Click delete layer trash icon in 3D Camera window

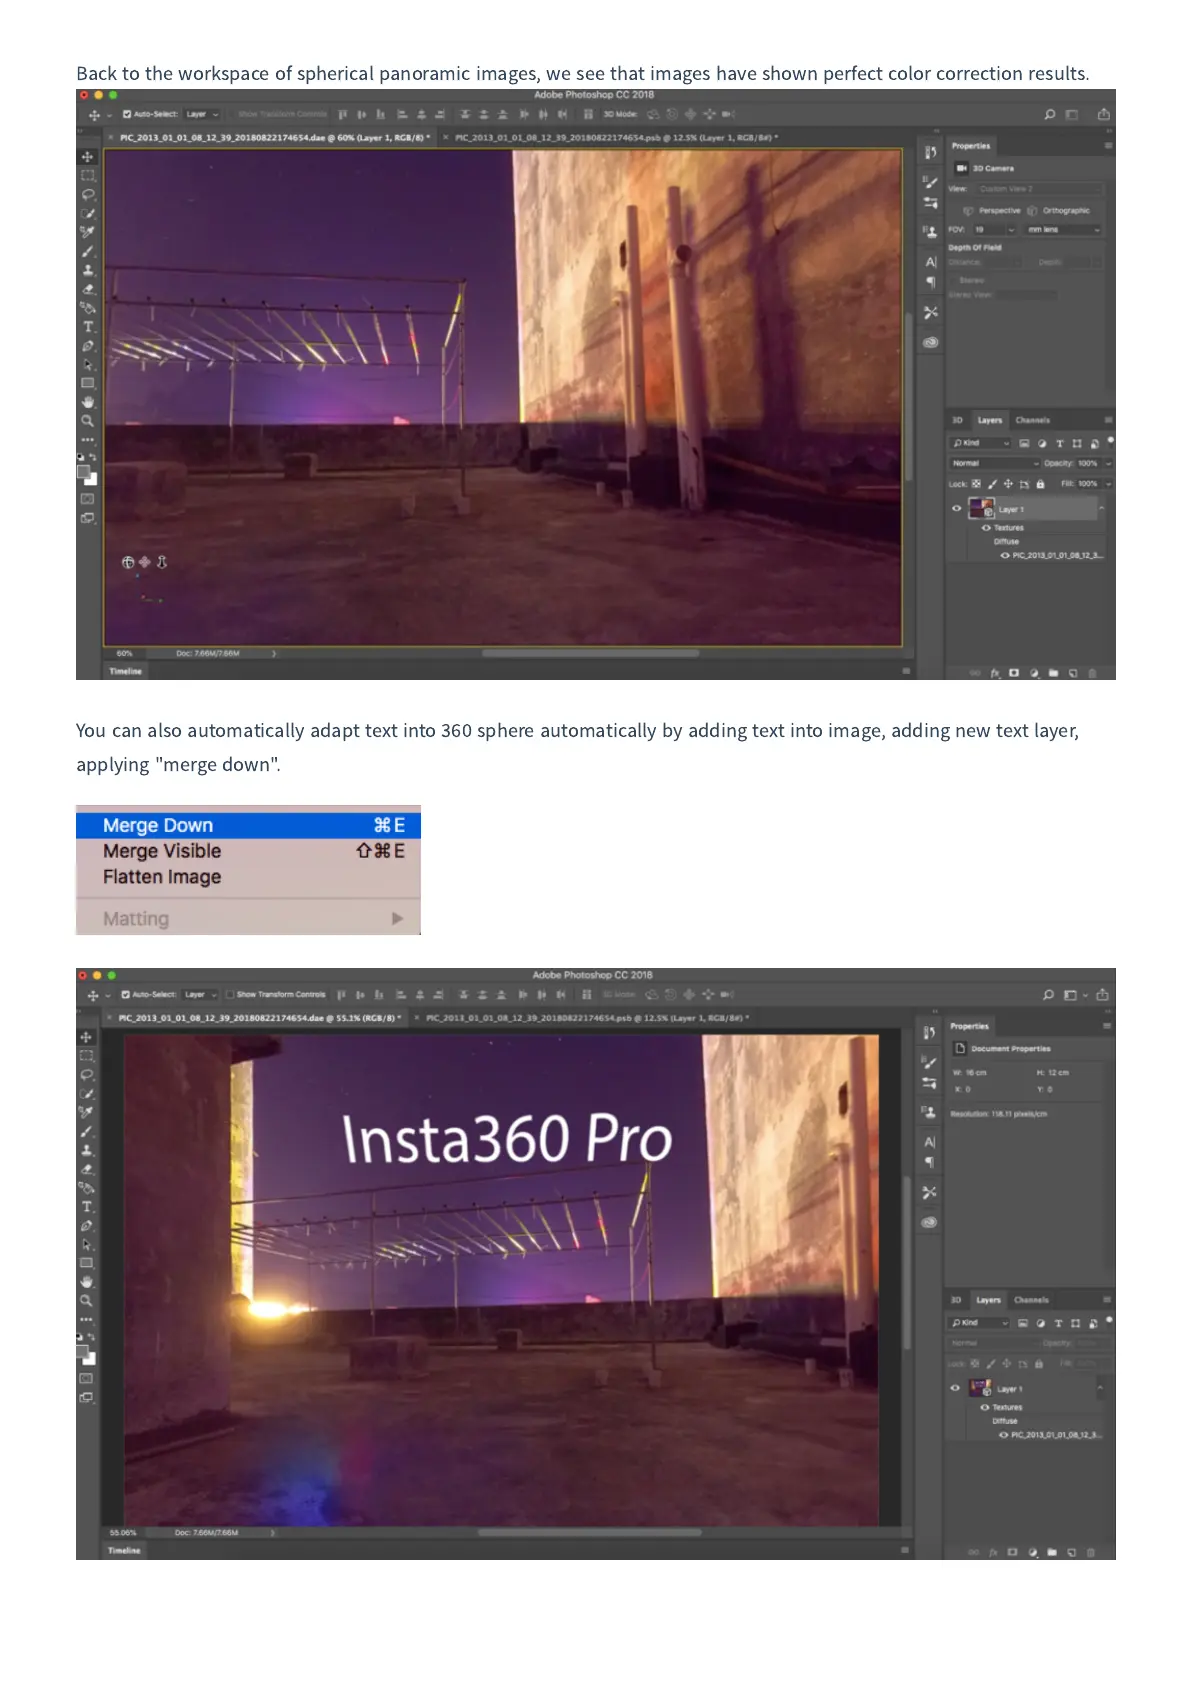point(1092,673)
